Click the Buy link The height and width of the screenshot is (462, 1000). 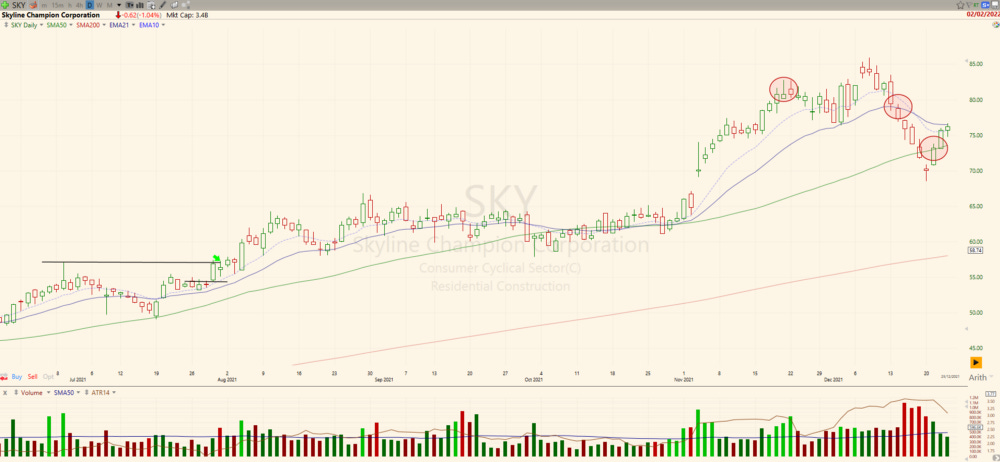tap(17, 376)
